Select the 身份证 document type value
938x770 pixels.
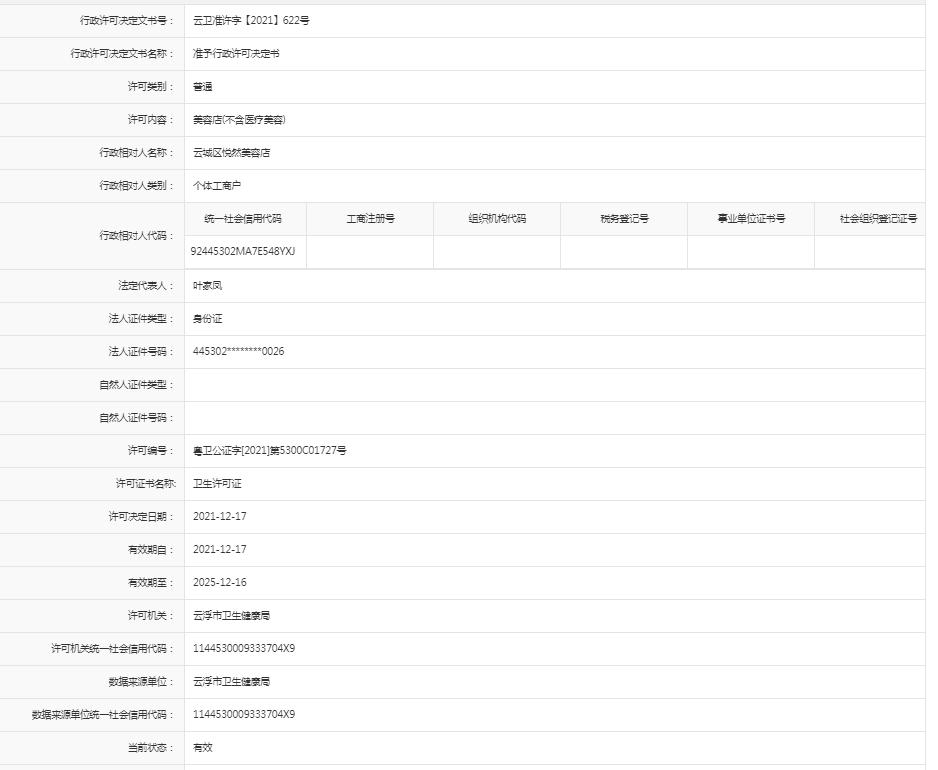tap(207, 318)
